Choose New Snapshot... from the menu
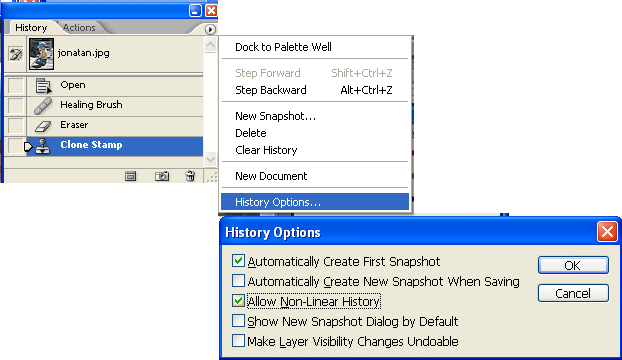This screenshot has height=360, width=622. 315,116
